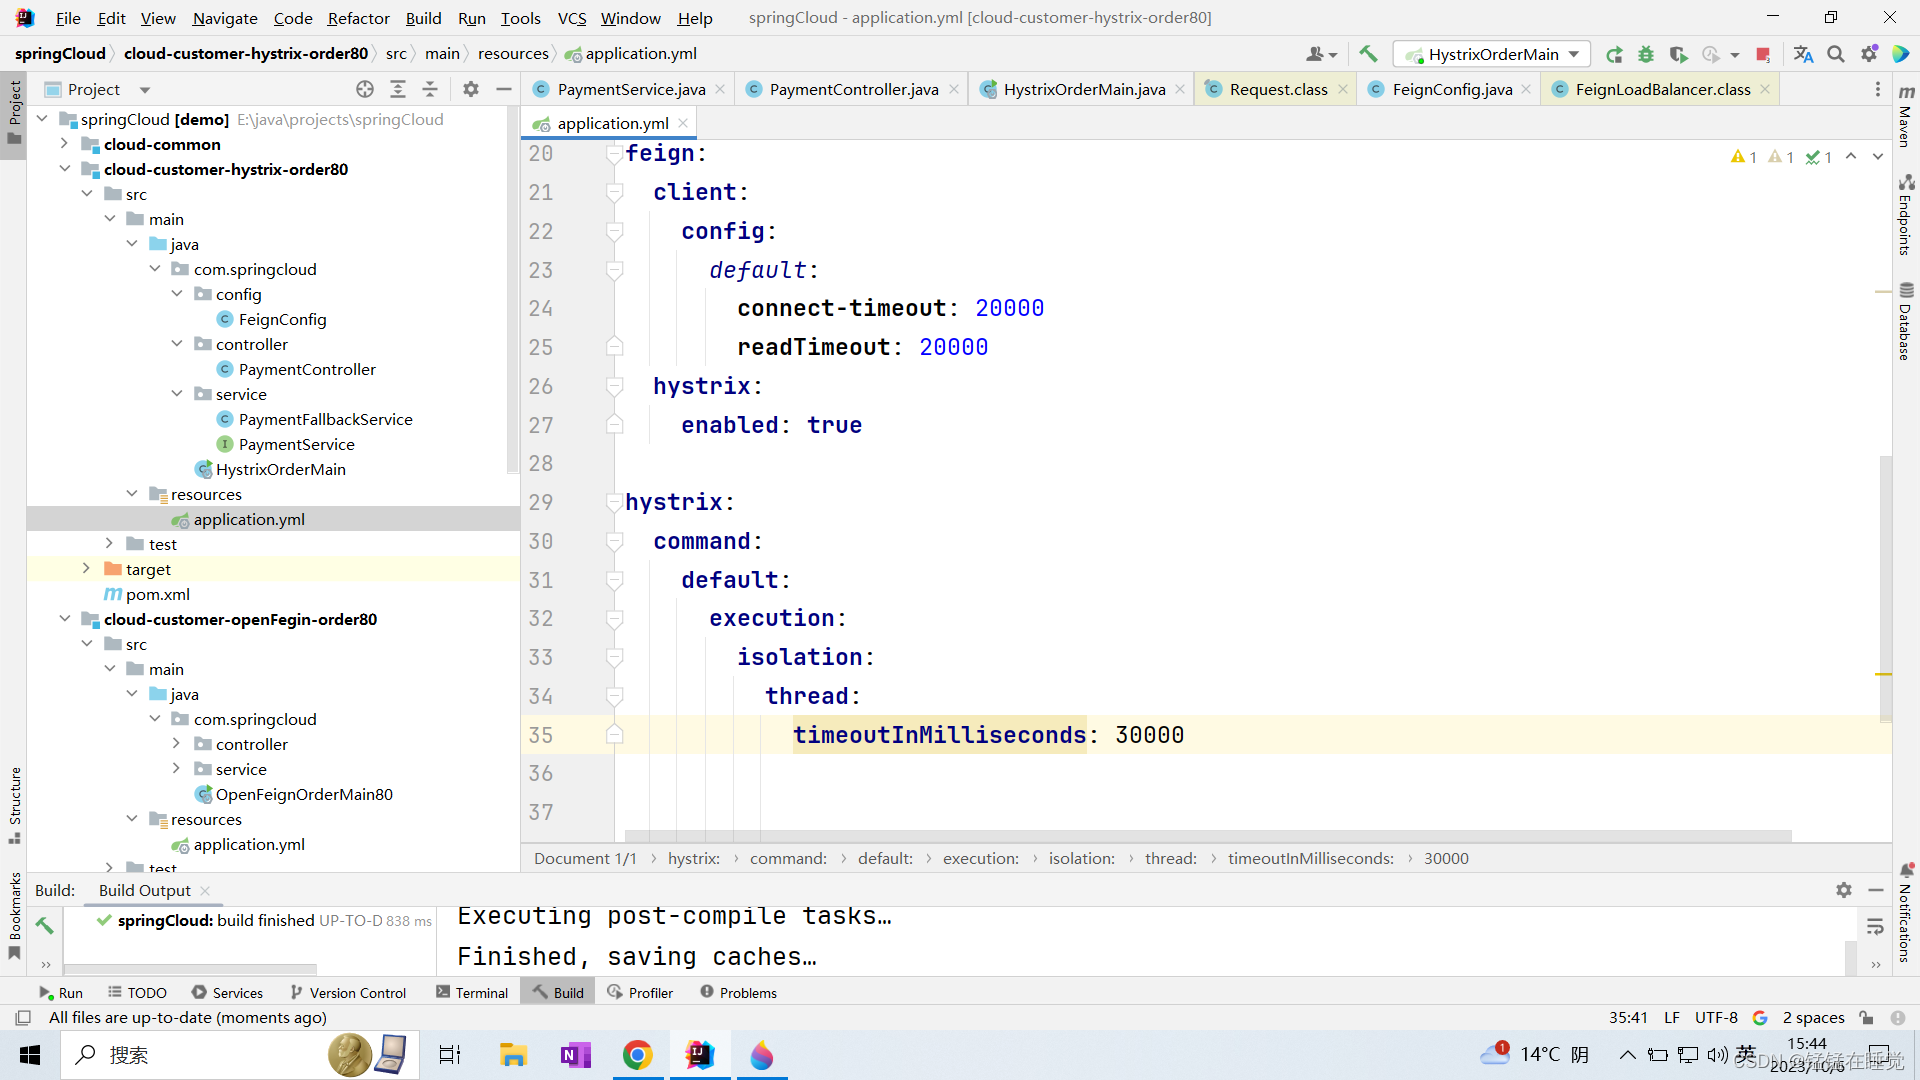This screenshot has width=1920, height=1080.
Task: Toggle the Terminal tool window
Action: [480, 992]
